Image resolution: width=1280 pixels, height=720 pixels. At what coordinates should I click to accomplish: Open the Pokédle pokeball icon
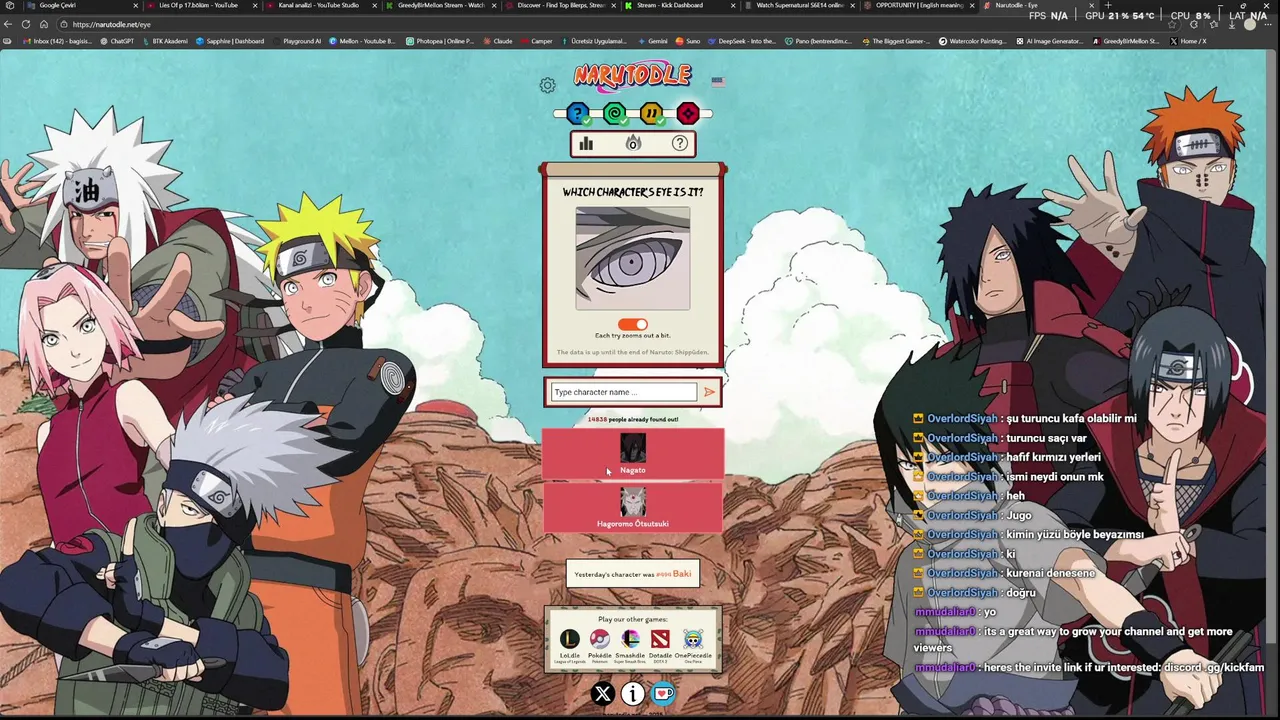(x=599, y=639)
